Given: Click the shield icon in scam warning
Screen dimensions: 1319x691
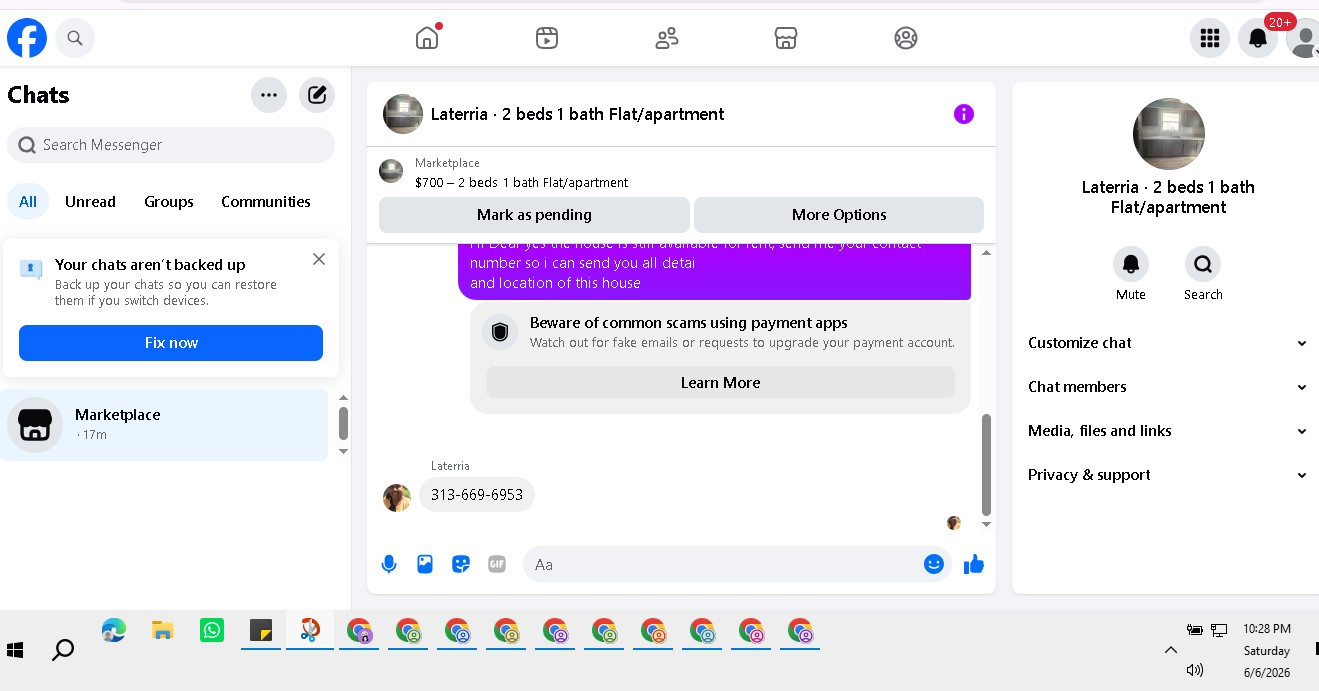Looking at the screenshot, I should click(x=500, y=332).
